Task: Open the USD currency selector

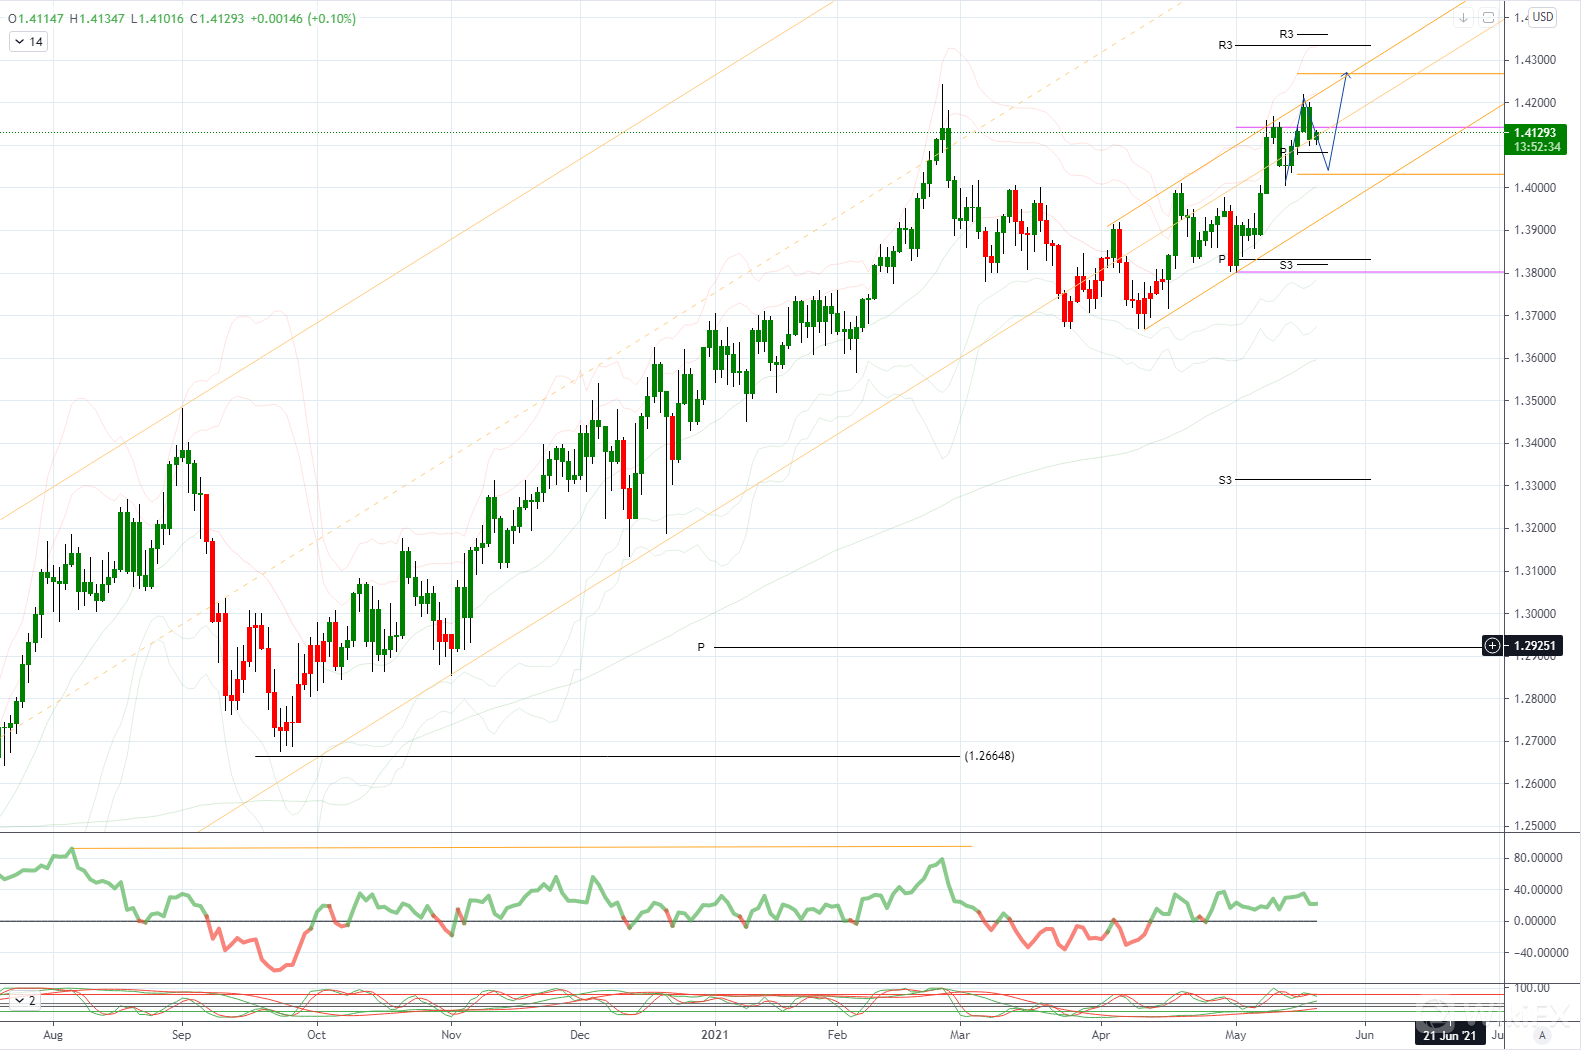Action: pyautogui.click(x=1543, y=17)
